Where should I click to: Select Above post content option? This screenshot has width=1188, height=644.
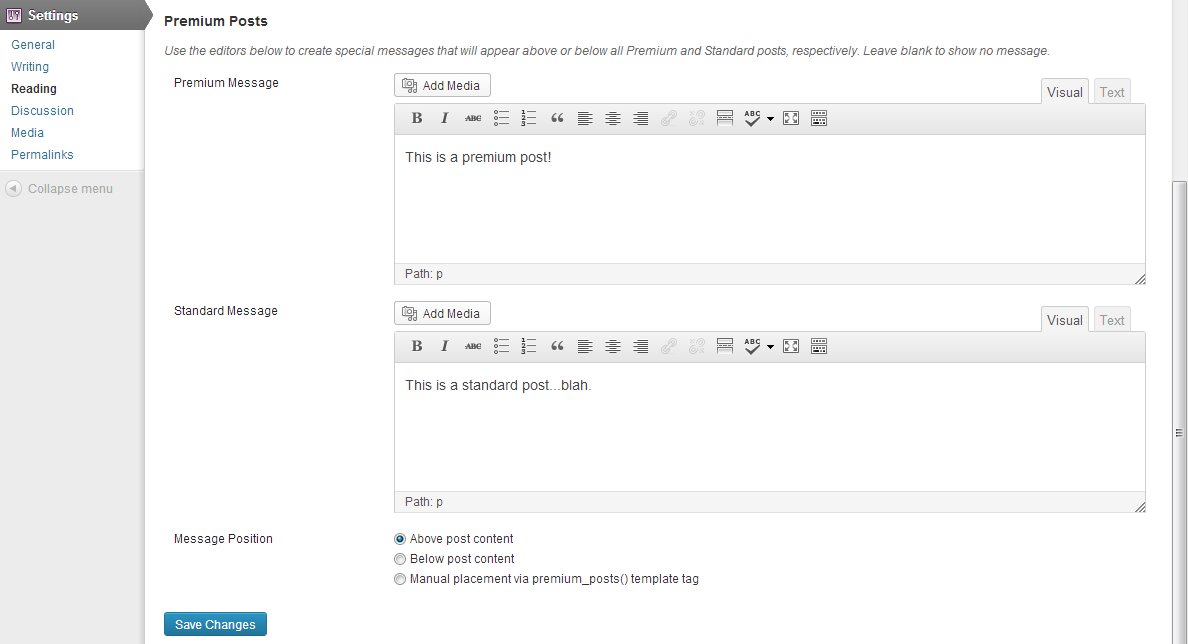tap(400, 539)
